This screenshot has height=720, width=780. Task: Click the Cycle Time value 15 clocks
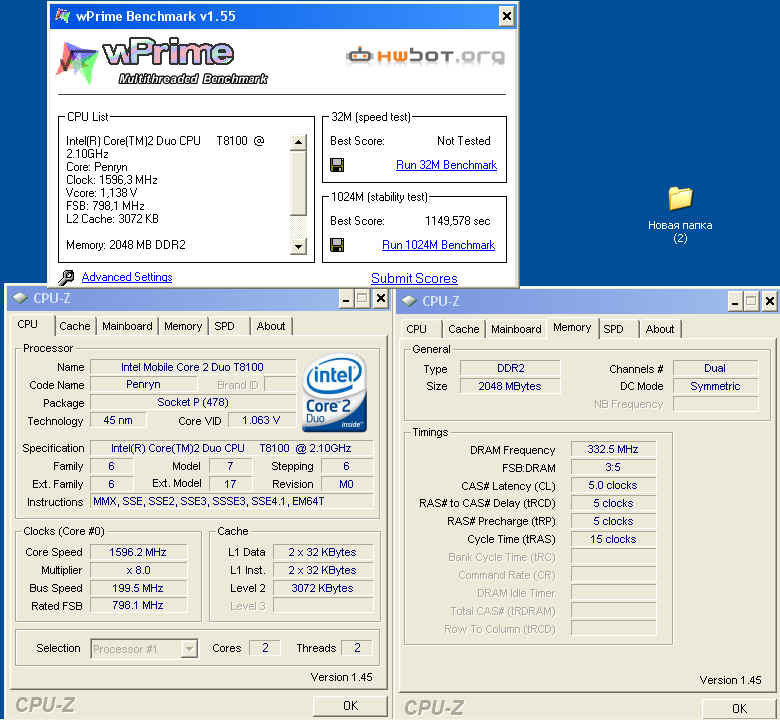[613, 539]
